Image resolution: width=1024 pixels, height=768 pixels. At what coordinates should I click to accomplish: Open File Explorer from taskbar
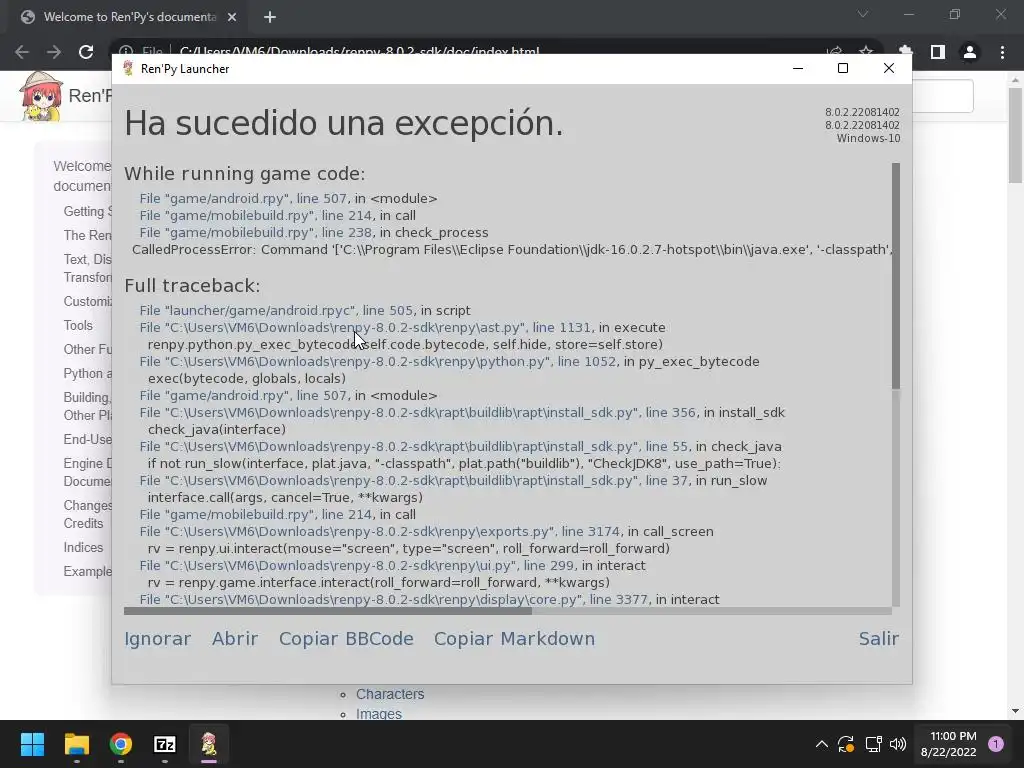click(x=76, y=744)
